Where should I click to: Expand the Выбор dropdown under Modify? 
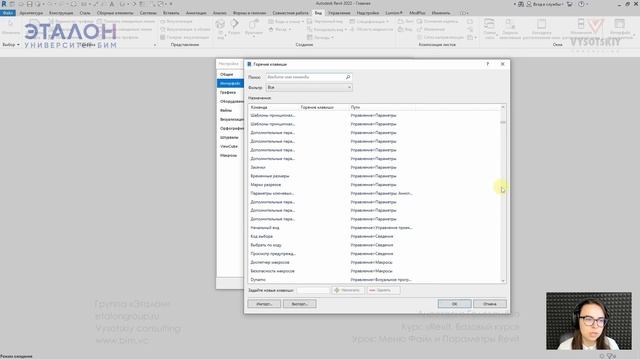point(11,44)
